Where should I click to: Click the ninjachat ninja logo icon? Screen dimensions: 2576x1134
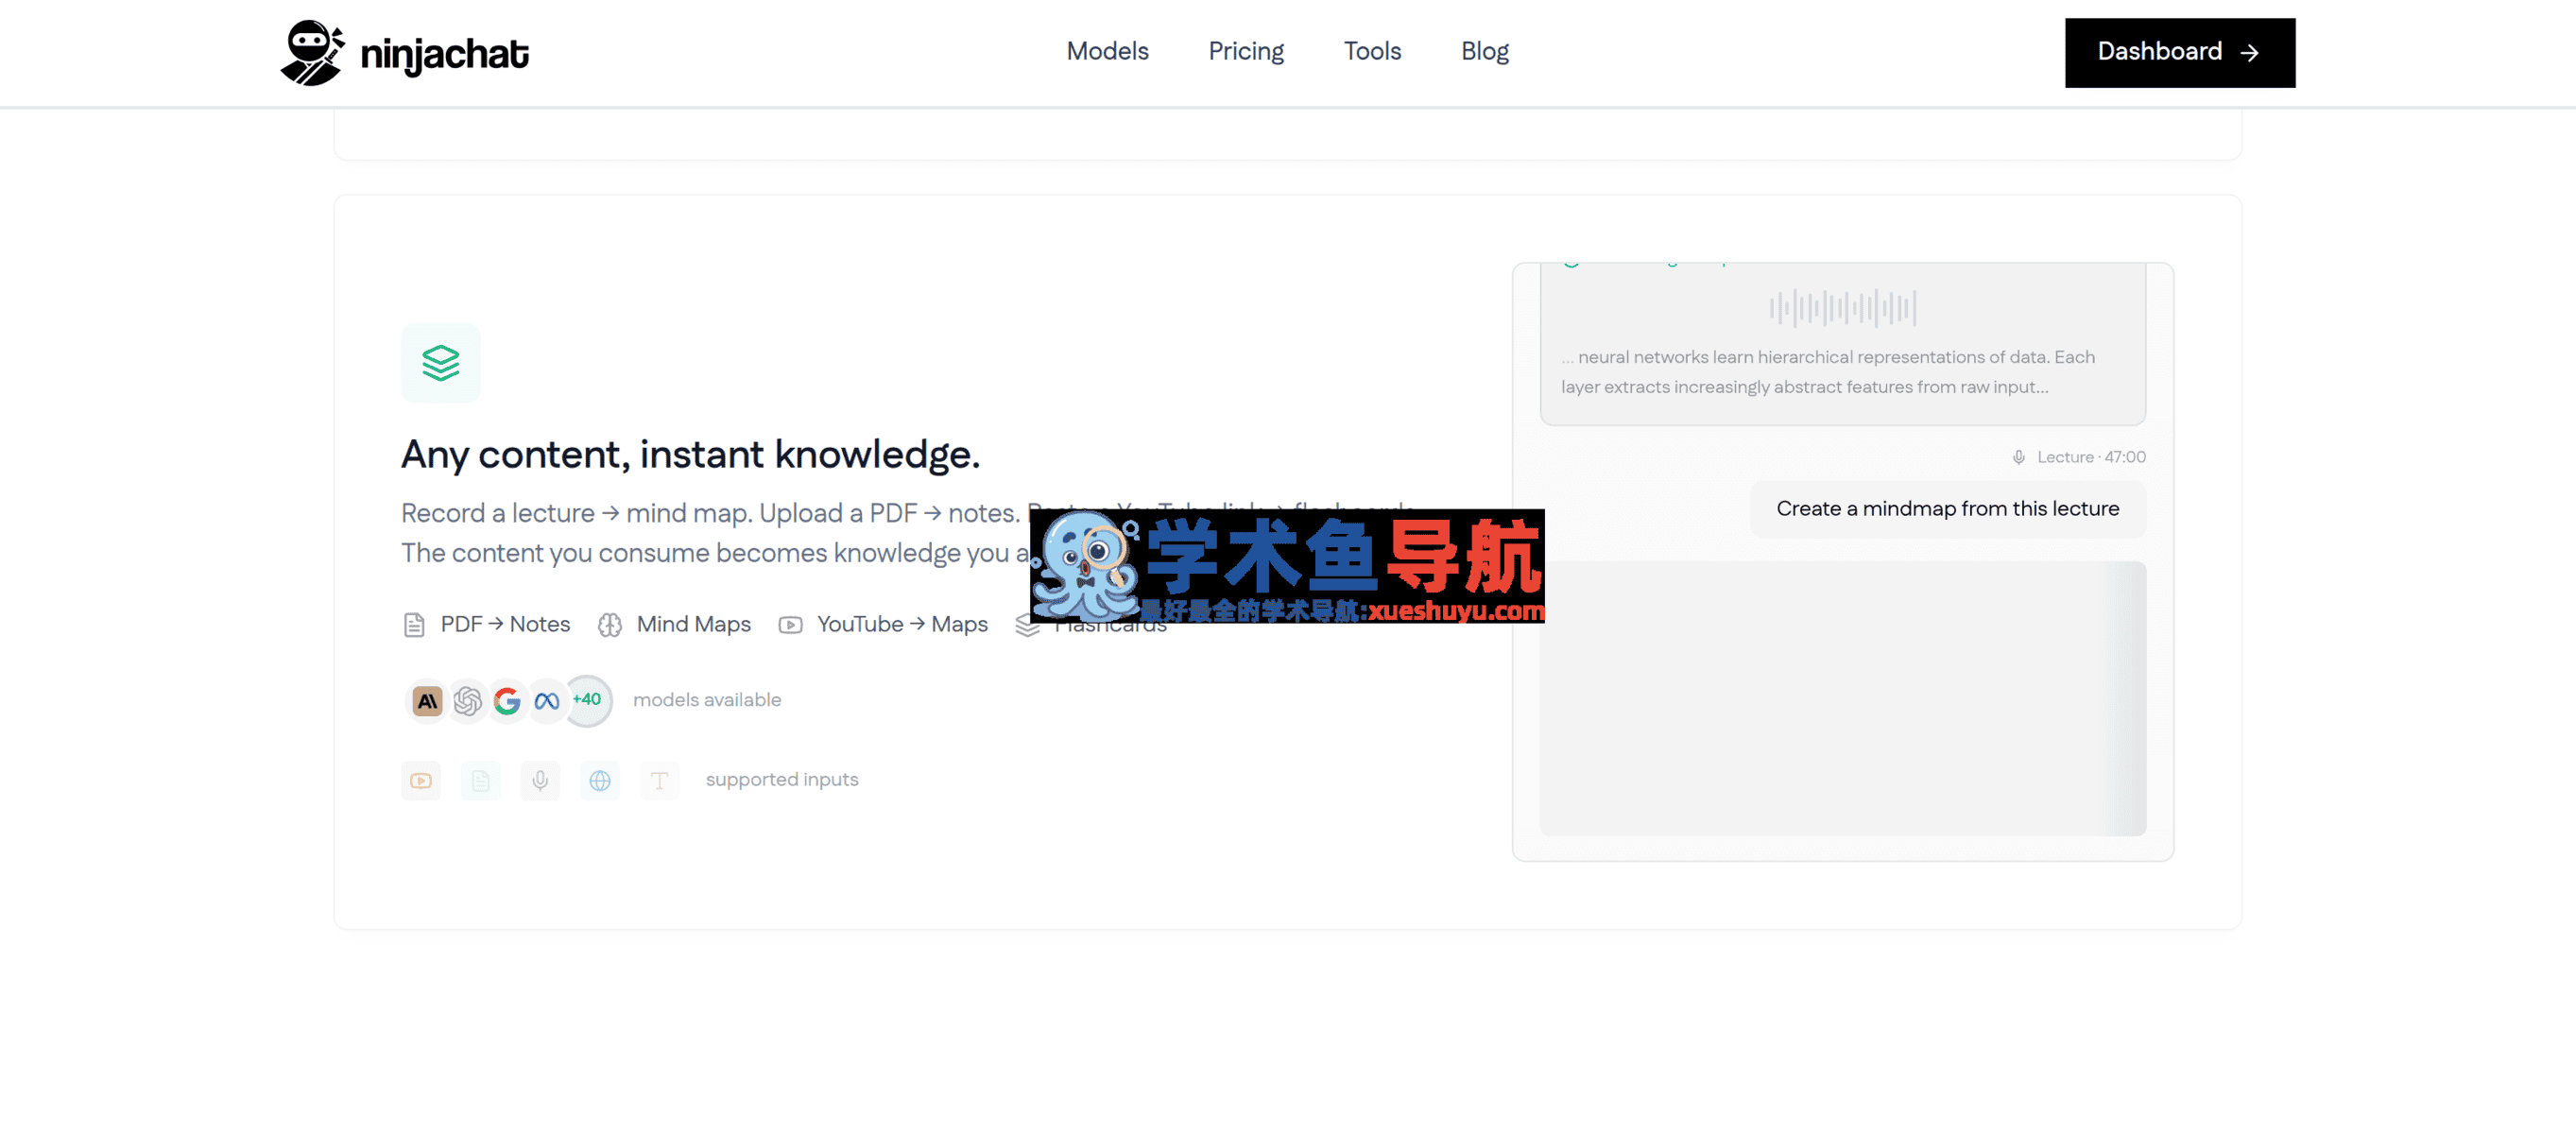312,53
